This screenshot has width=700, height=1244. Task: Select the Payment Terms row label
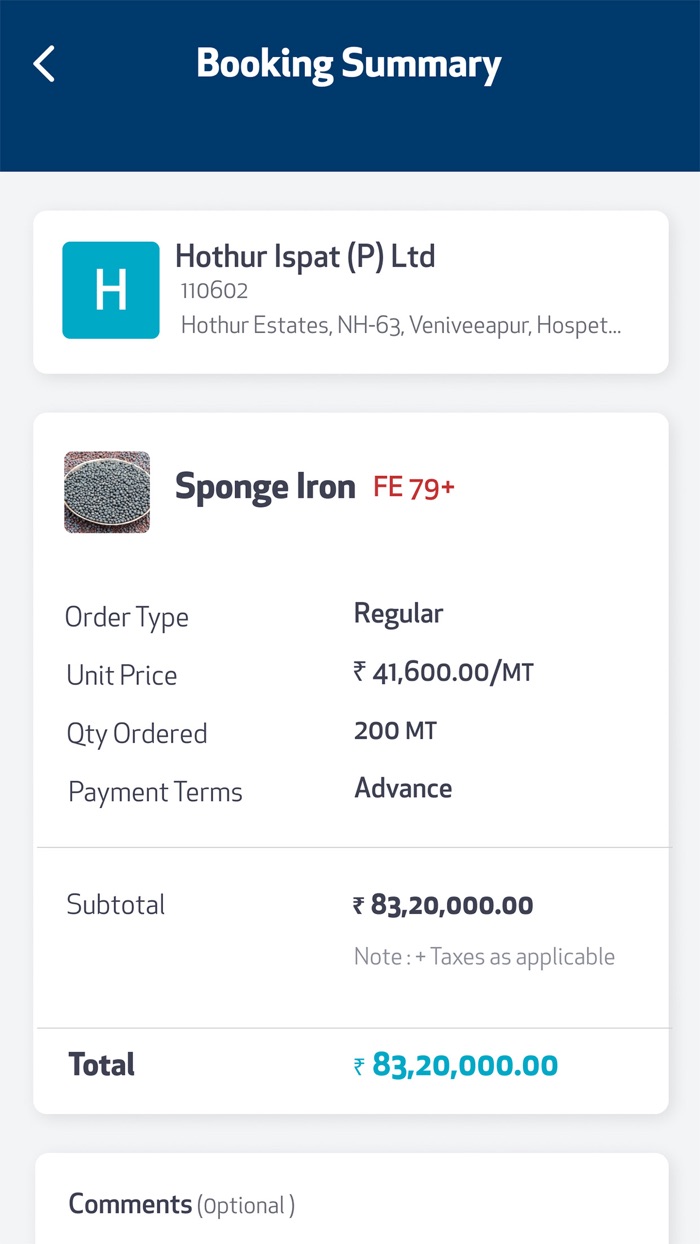click(155, 791)
